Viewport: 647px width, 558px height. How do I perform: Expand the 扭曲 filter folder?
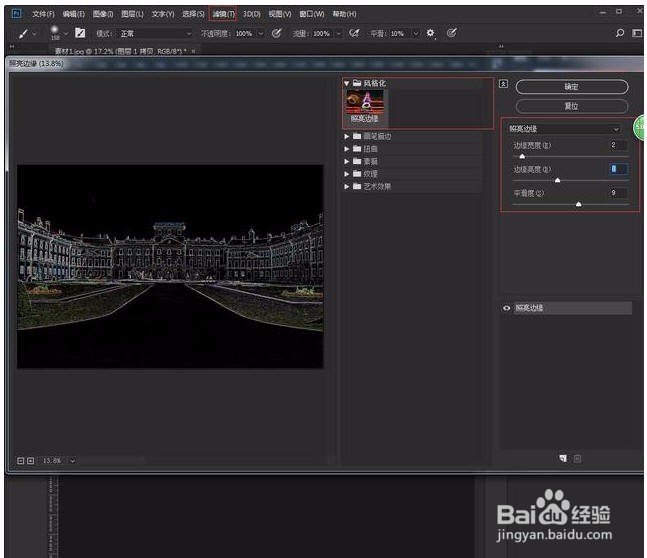pos(347,149)
